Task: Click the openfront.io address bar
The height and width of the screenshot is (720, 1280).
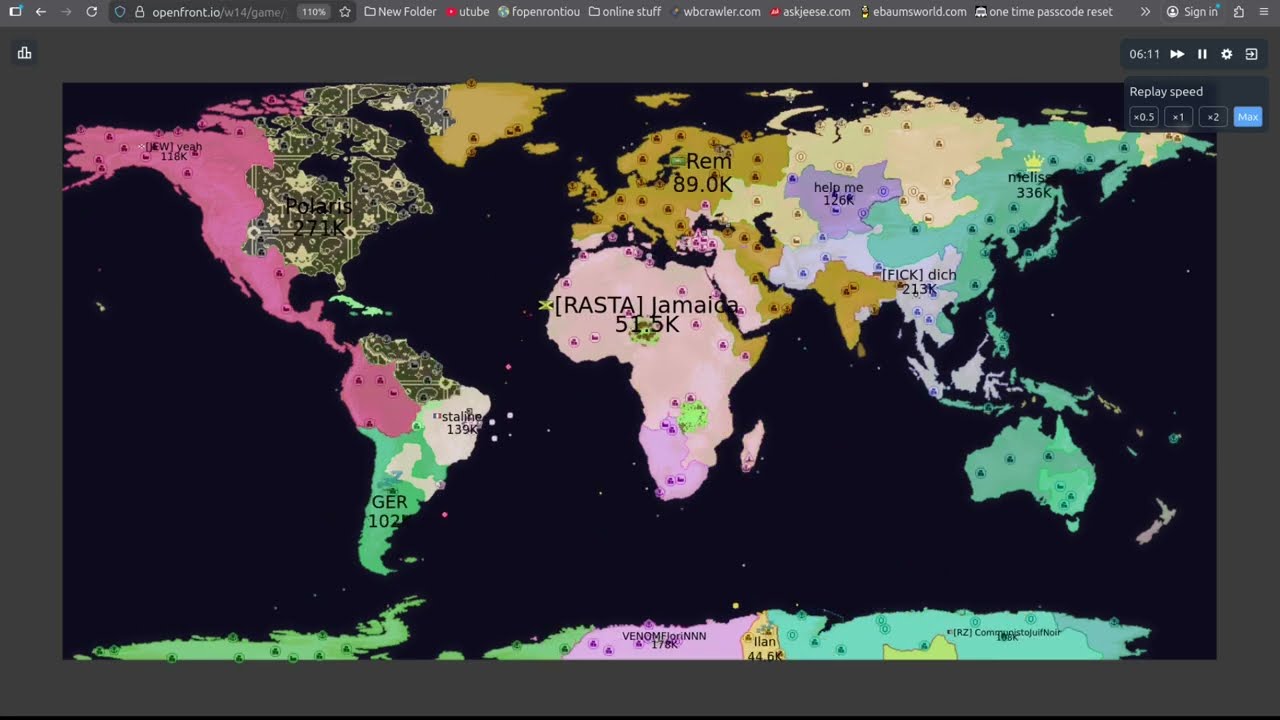Action: 218,12
